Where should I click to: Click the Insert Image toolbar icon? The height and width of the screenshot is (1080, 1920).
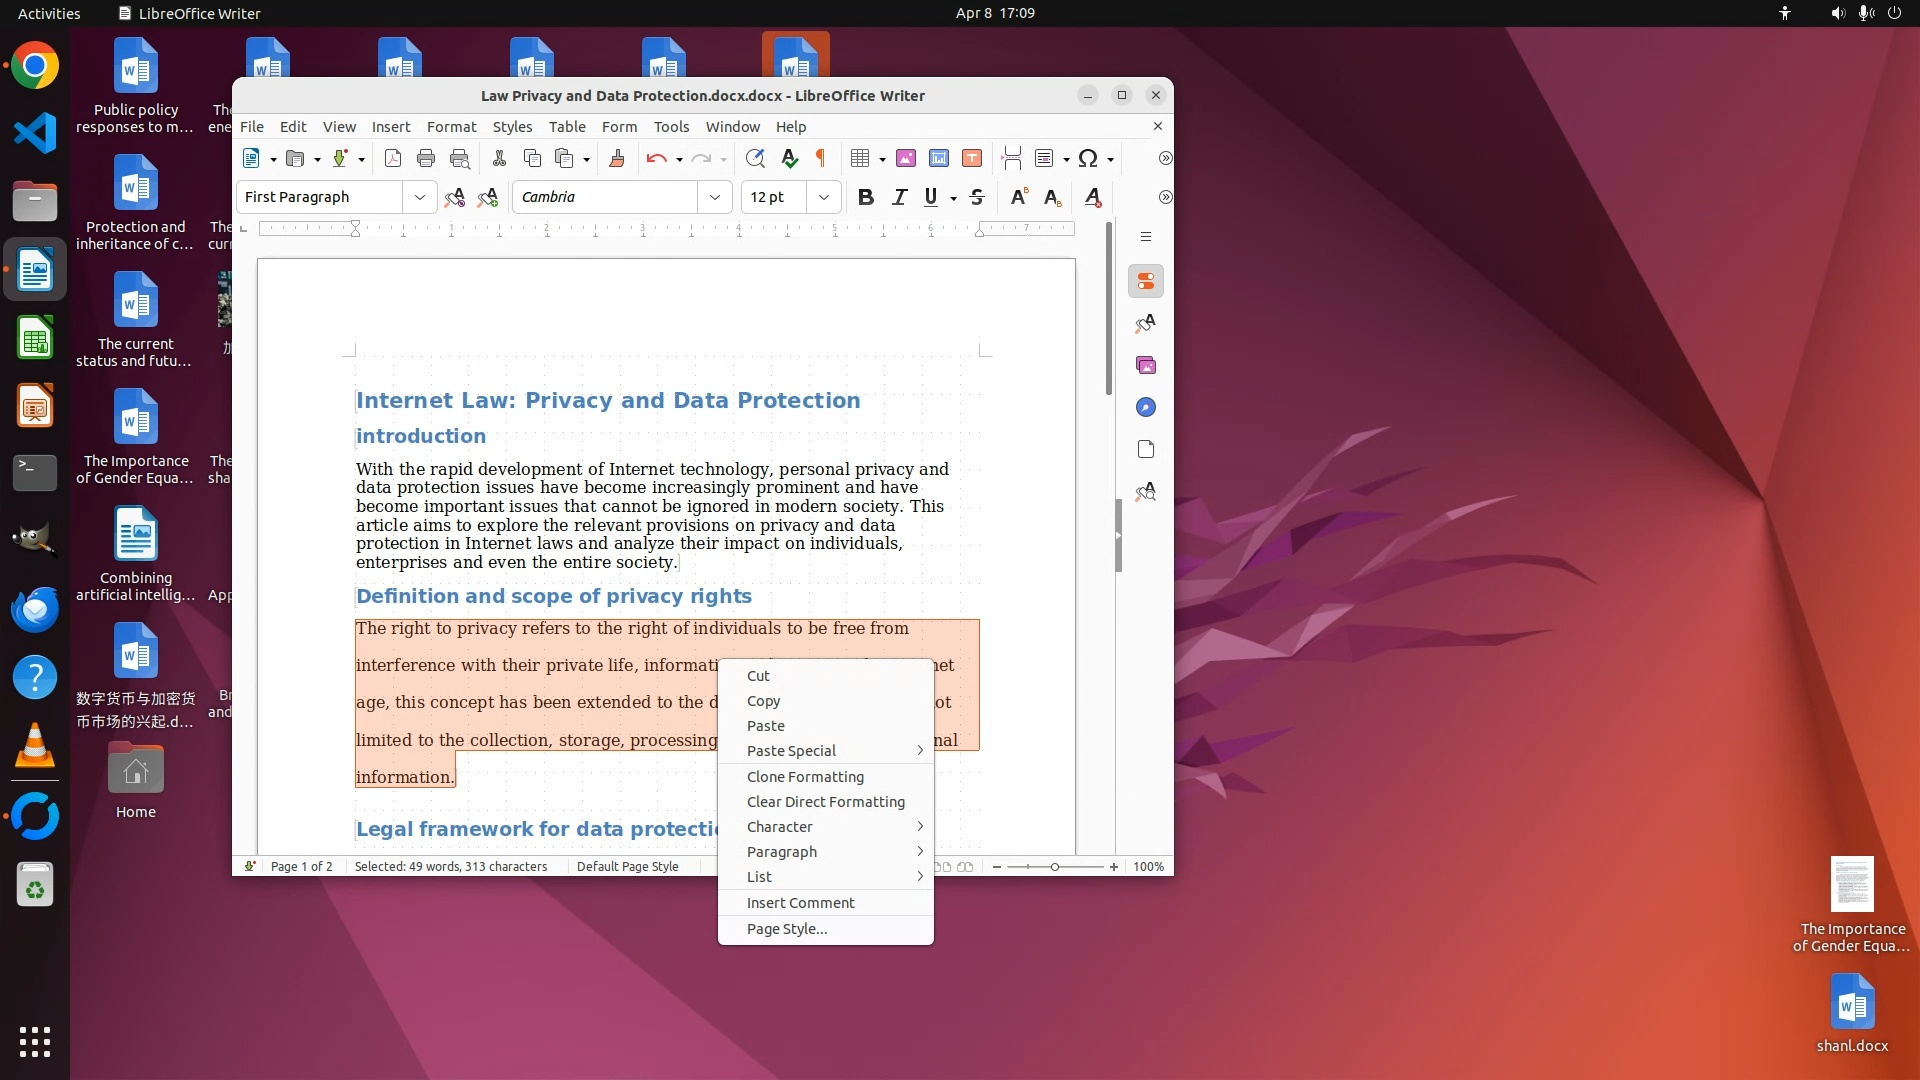906,158
